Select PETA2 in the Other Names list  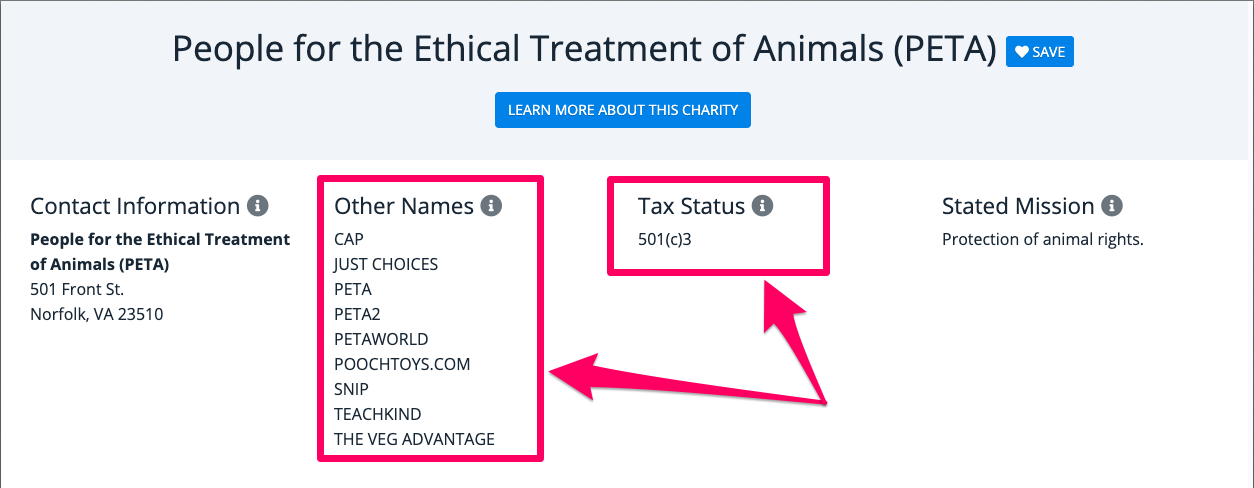357,314
